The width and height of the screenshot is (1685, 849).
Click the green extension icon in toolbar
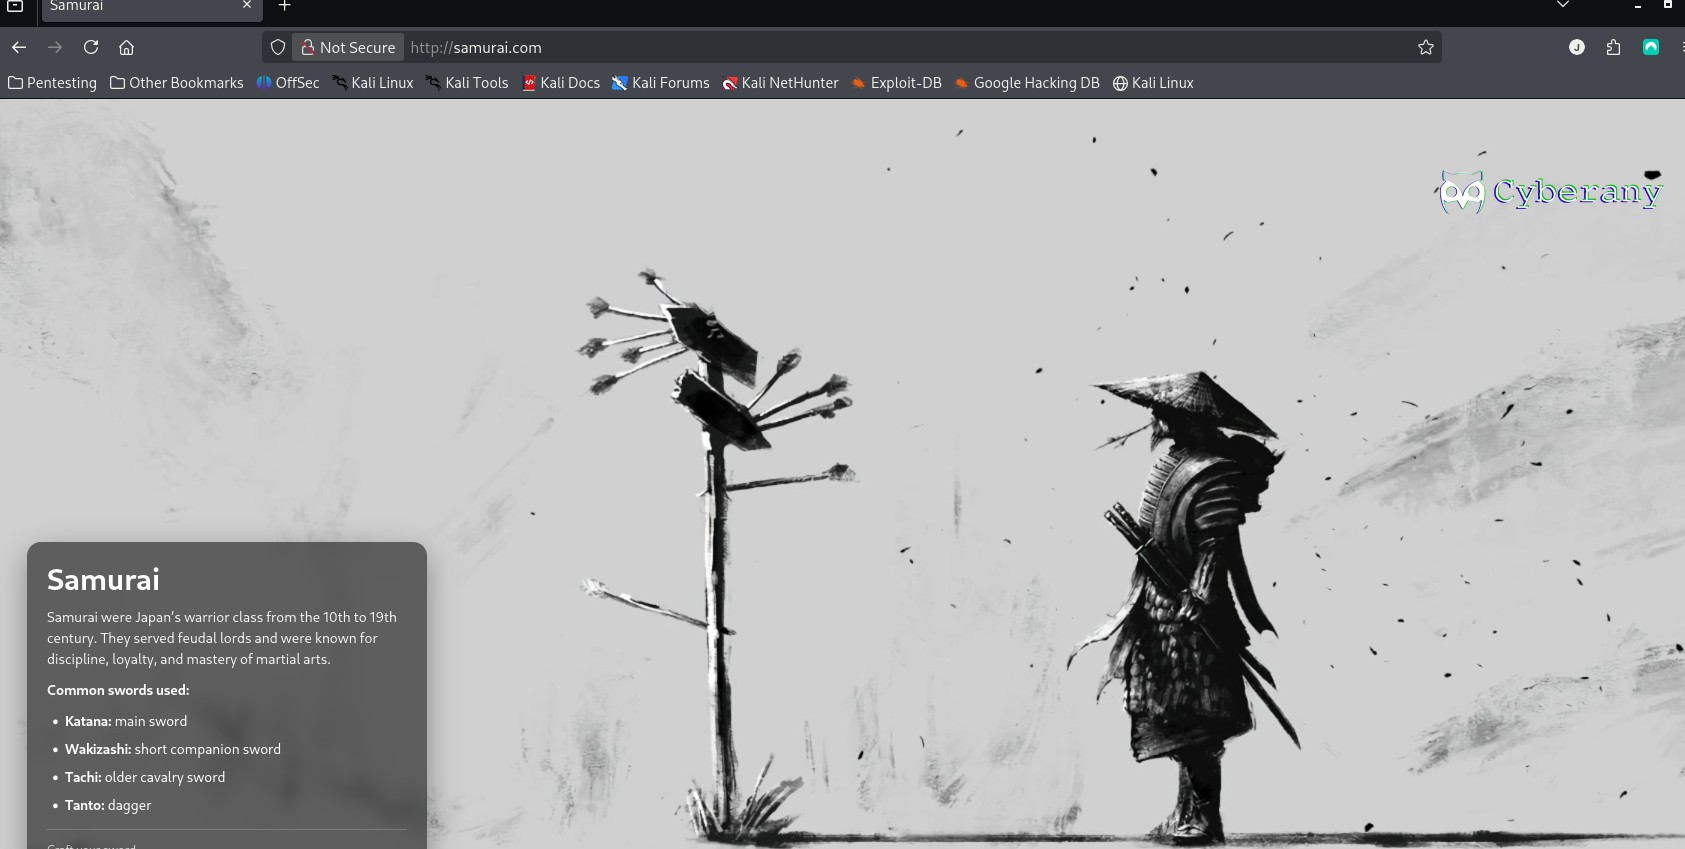1650,47
